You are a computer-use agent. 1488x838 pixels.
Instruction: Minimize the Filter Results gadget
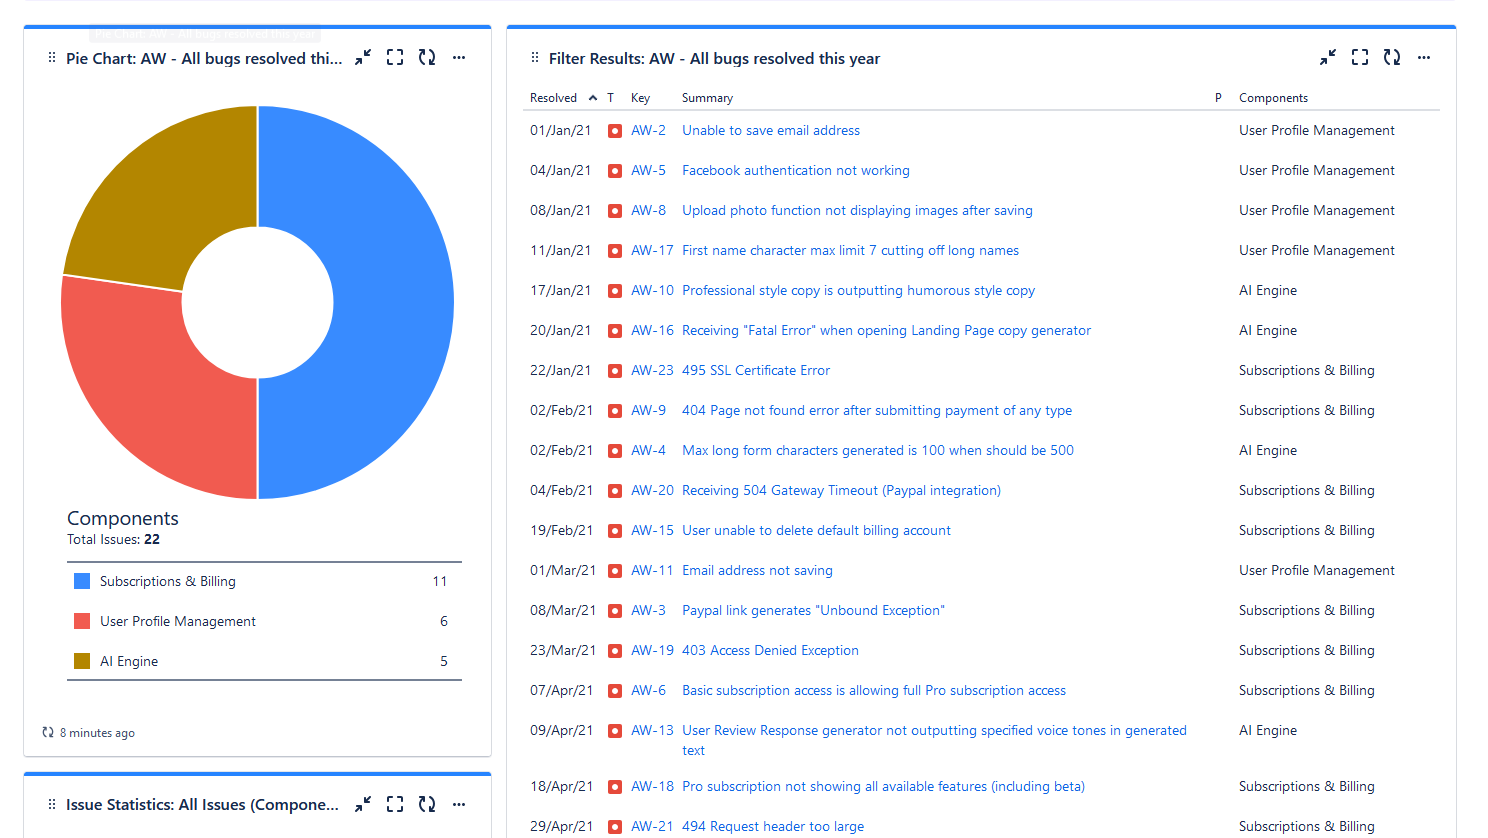[x=1328, y=57]
